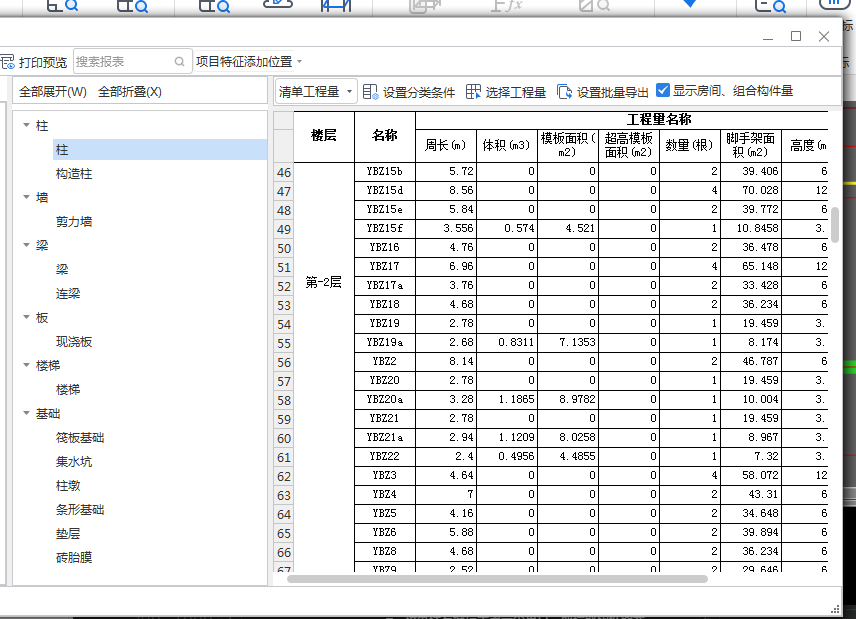Select 剪力墙 in the tree
856x619 pixels.
[75, 222]
